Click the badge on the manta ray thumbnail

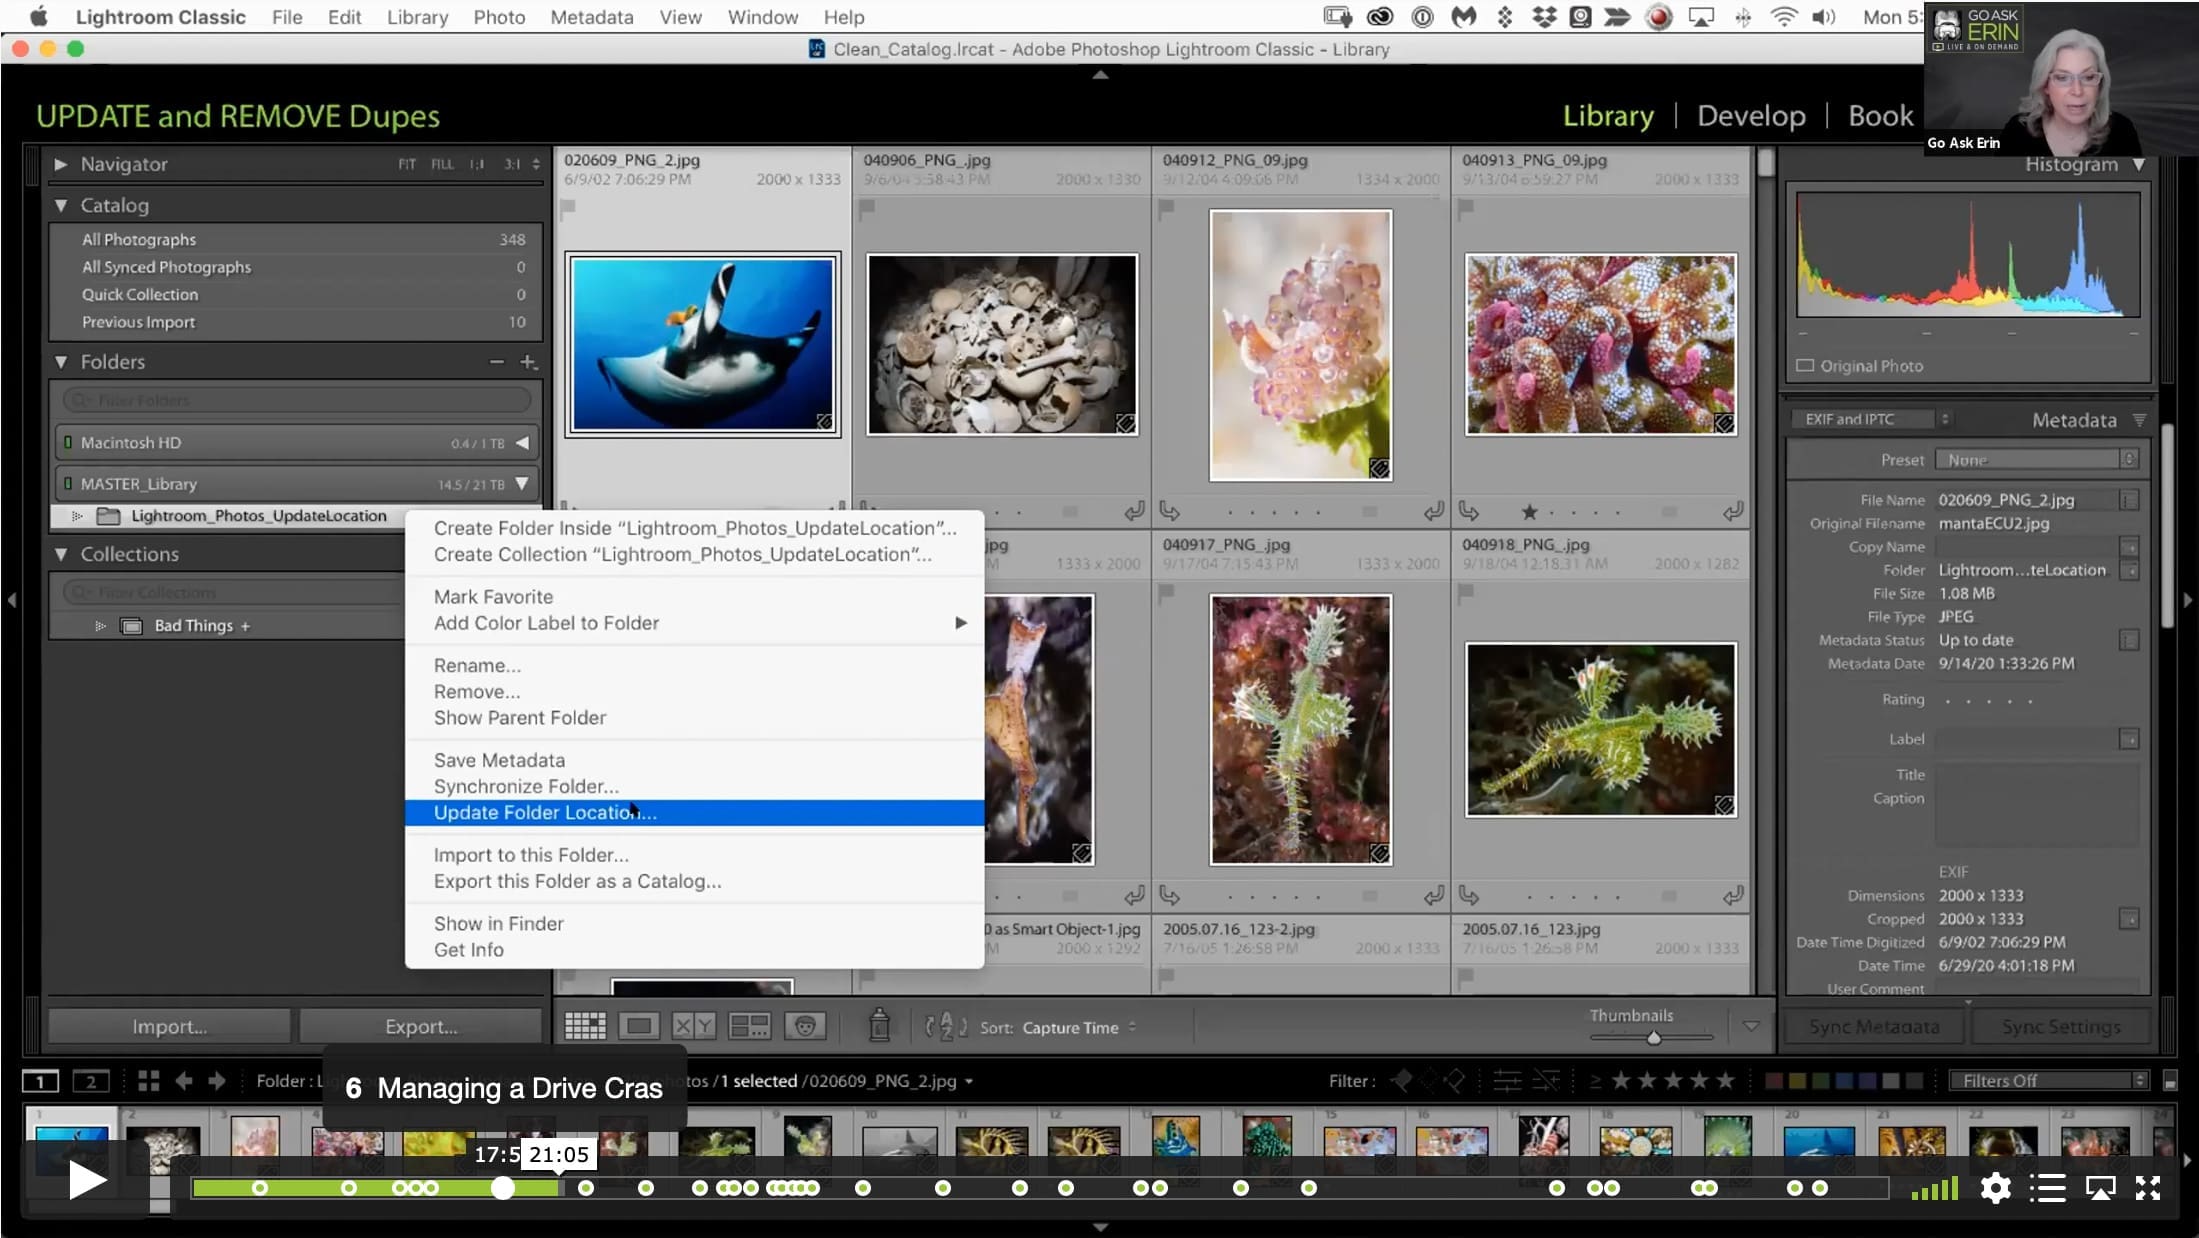[x=824, y=422]
